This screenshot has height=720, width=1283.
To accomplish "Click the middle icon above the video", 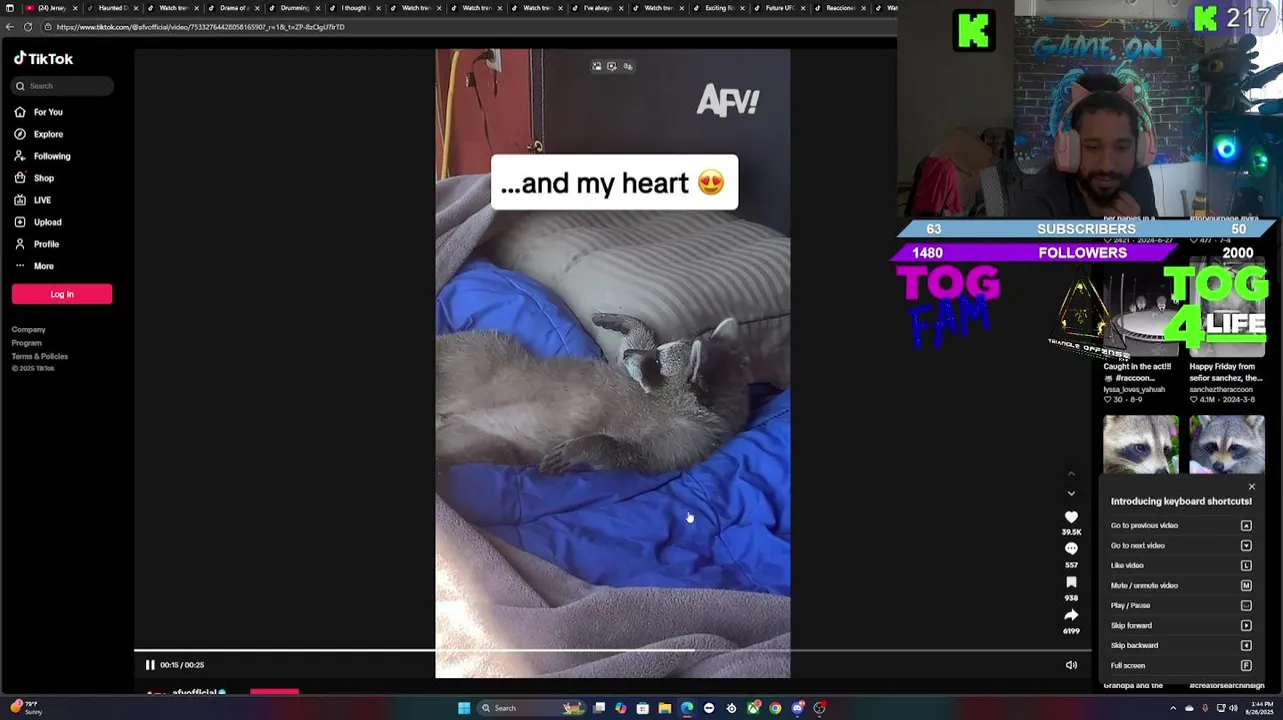I will tap(612, 66).
